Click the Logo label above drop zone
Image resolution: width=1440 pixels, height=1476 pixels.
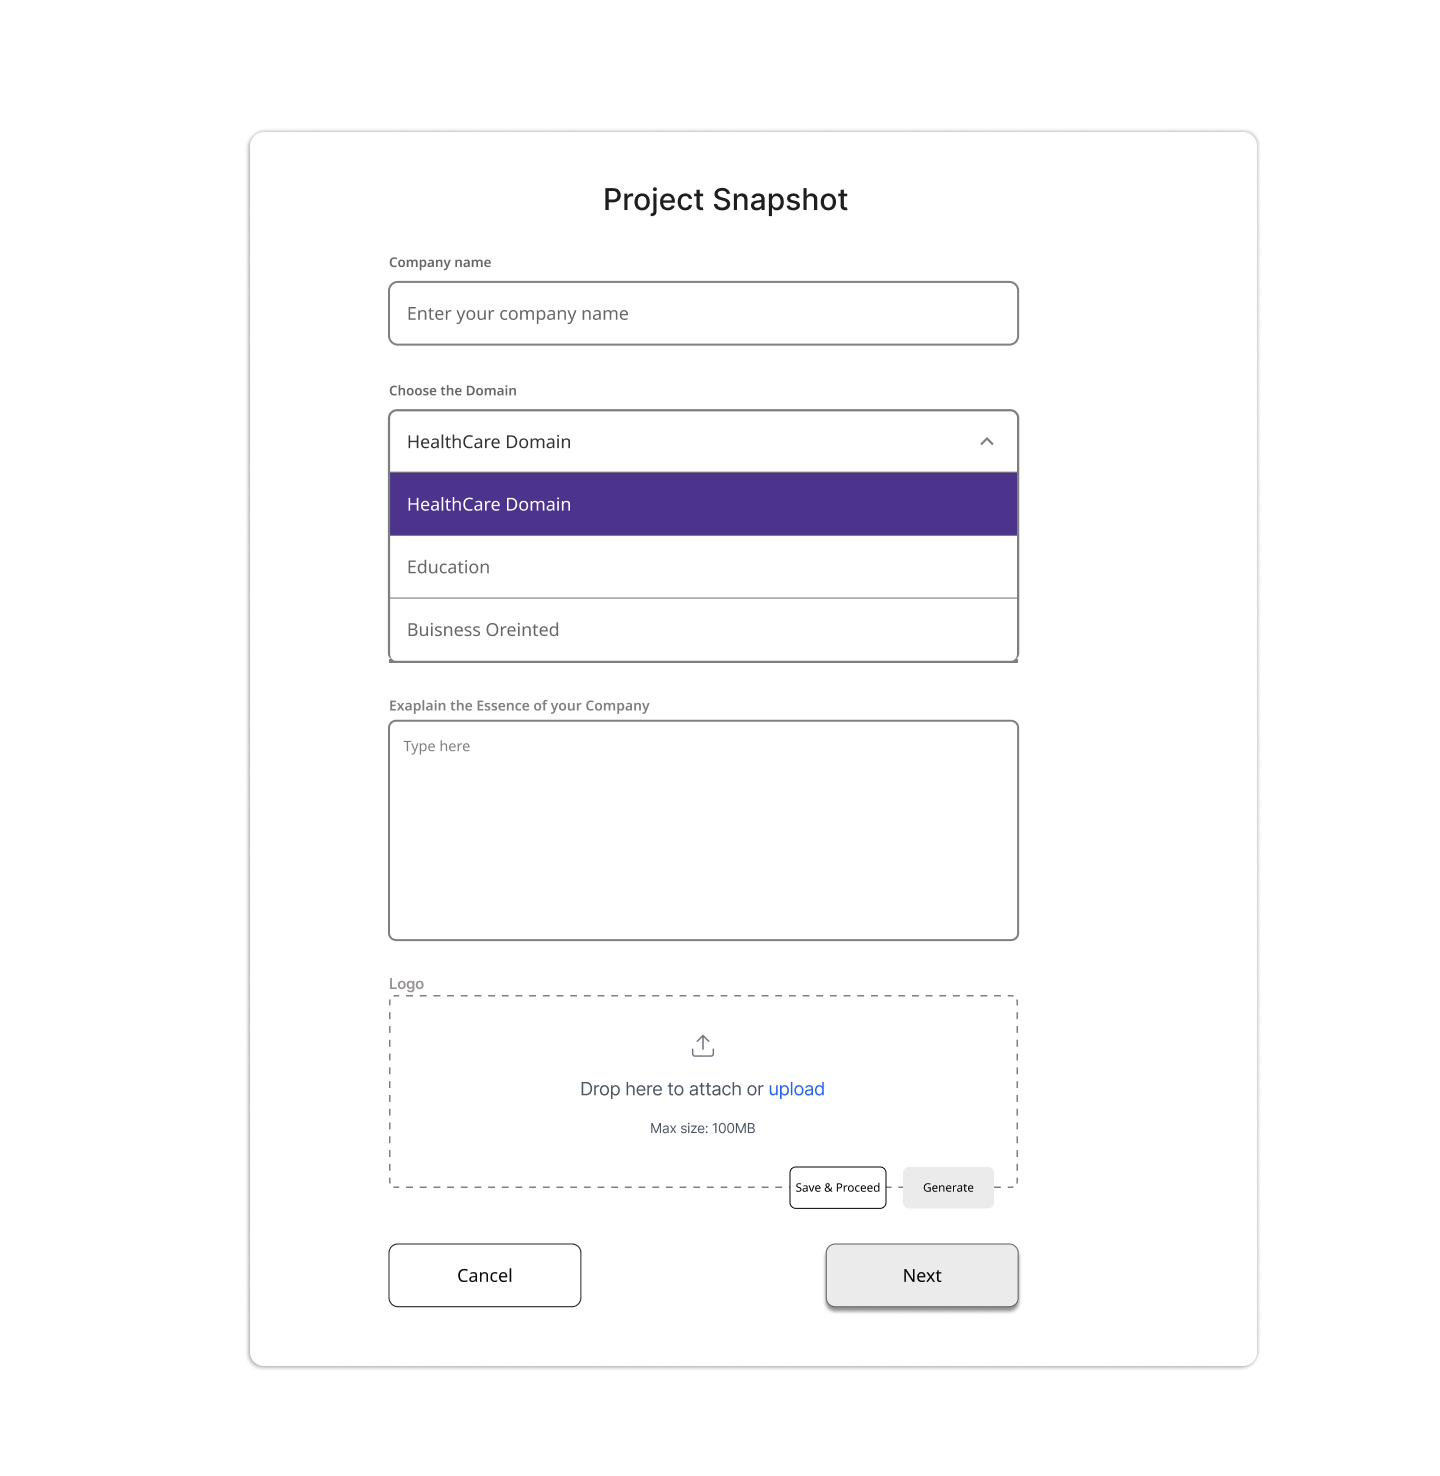pos(406,984)
